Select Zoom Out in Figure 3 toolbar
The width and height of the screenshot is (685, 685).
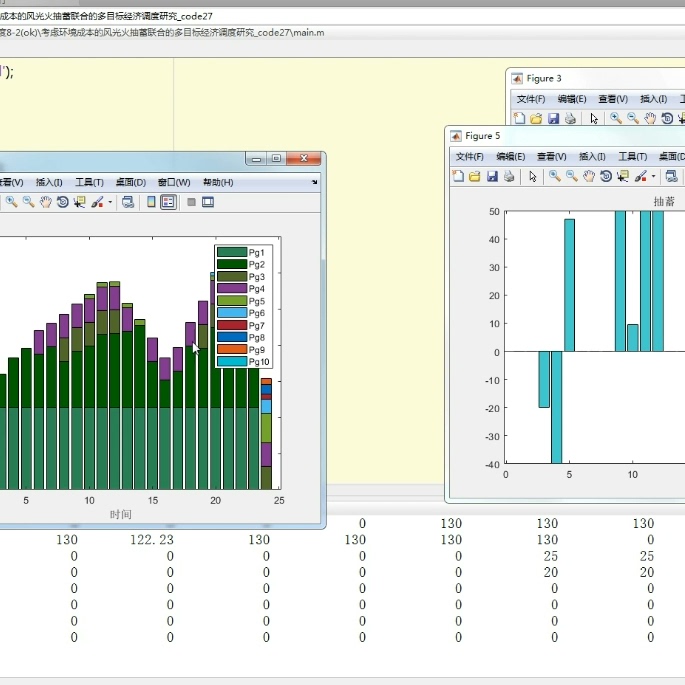pyautogui.click(x=633, y=118)
